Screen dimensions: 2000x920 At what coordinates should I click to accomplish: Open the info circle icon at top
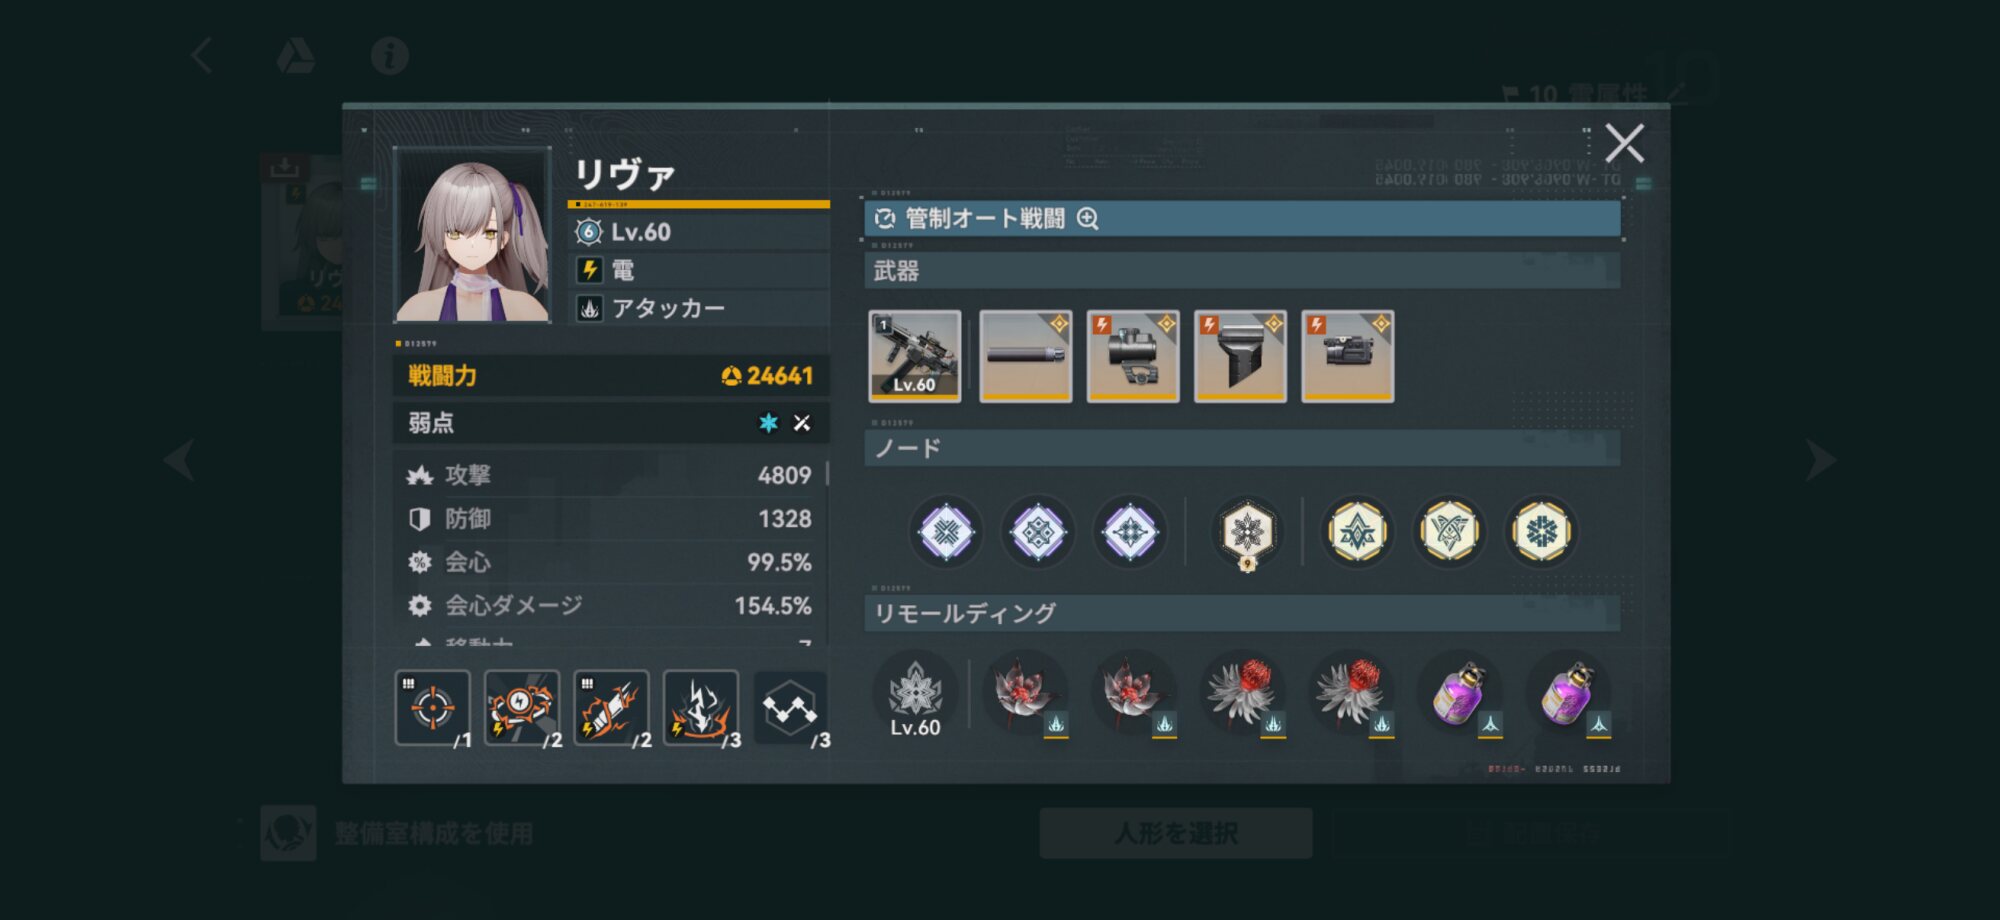(389, 55)
